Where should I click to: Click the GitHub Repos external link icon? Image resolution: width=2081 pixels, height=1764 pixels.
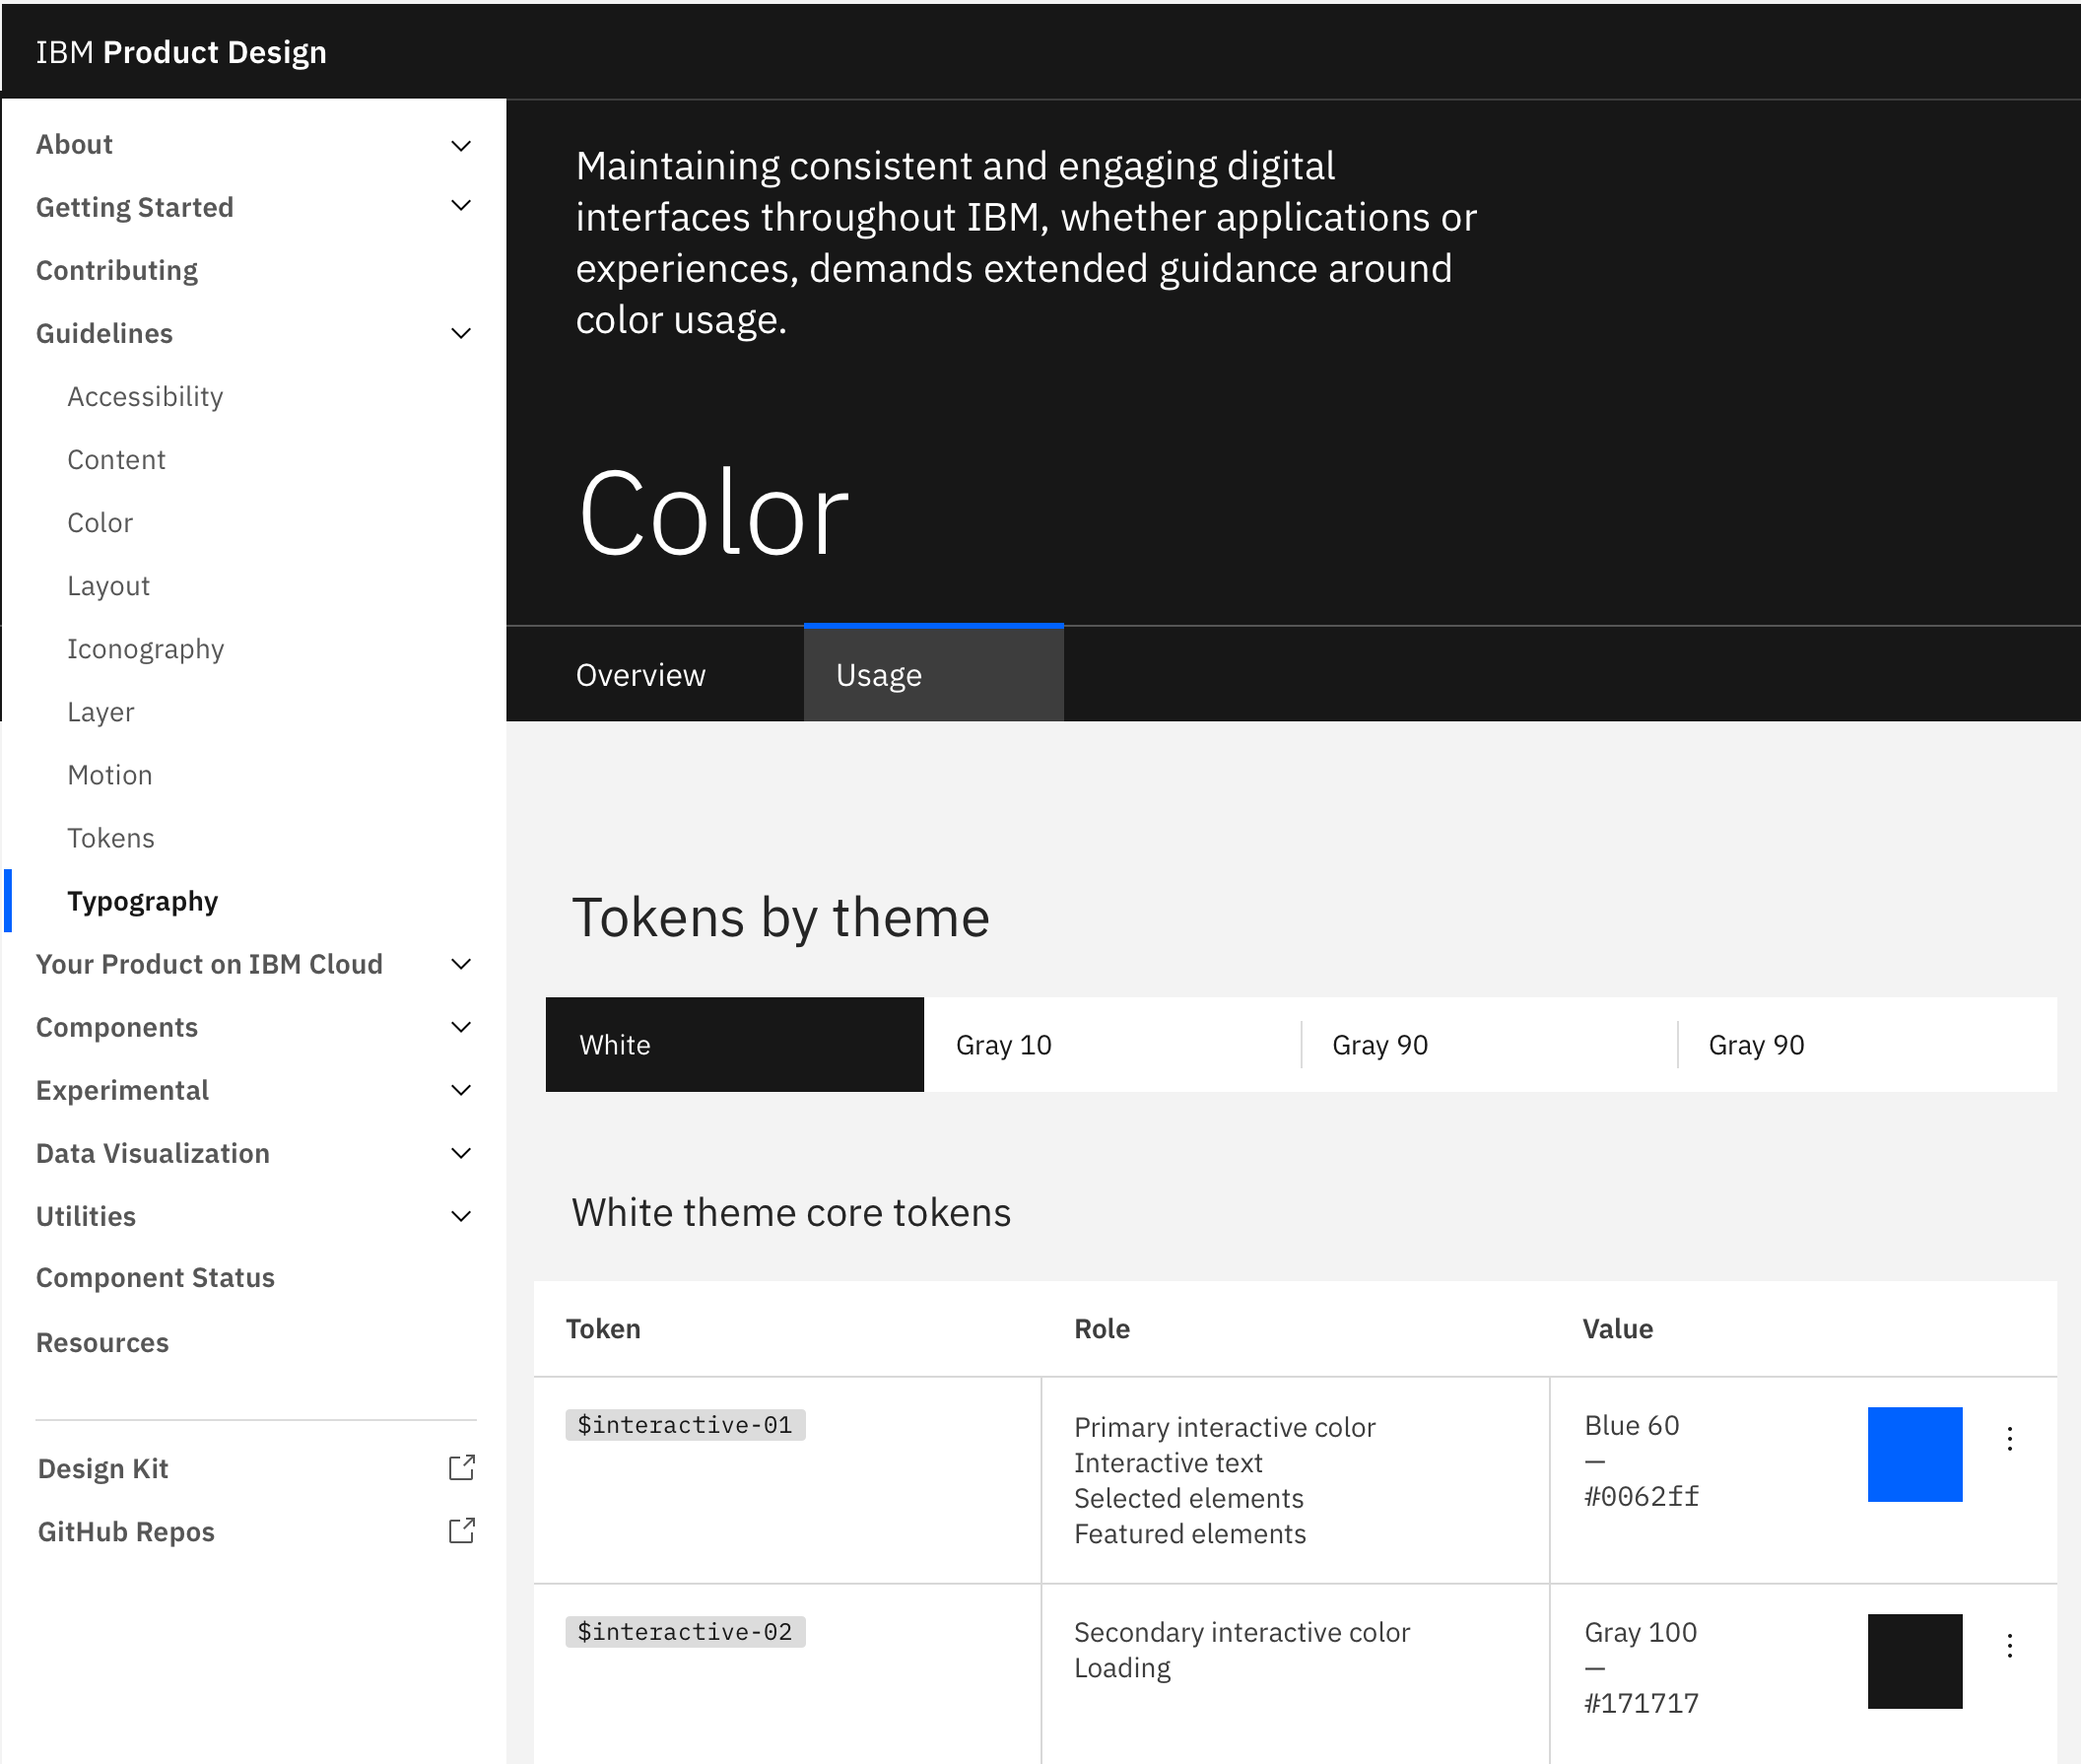[x=461, y=1530]
